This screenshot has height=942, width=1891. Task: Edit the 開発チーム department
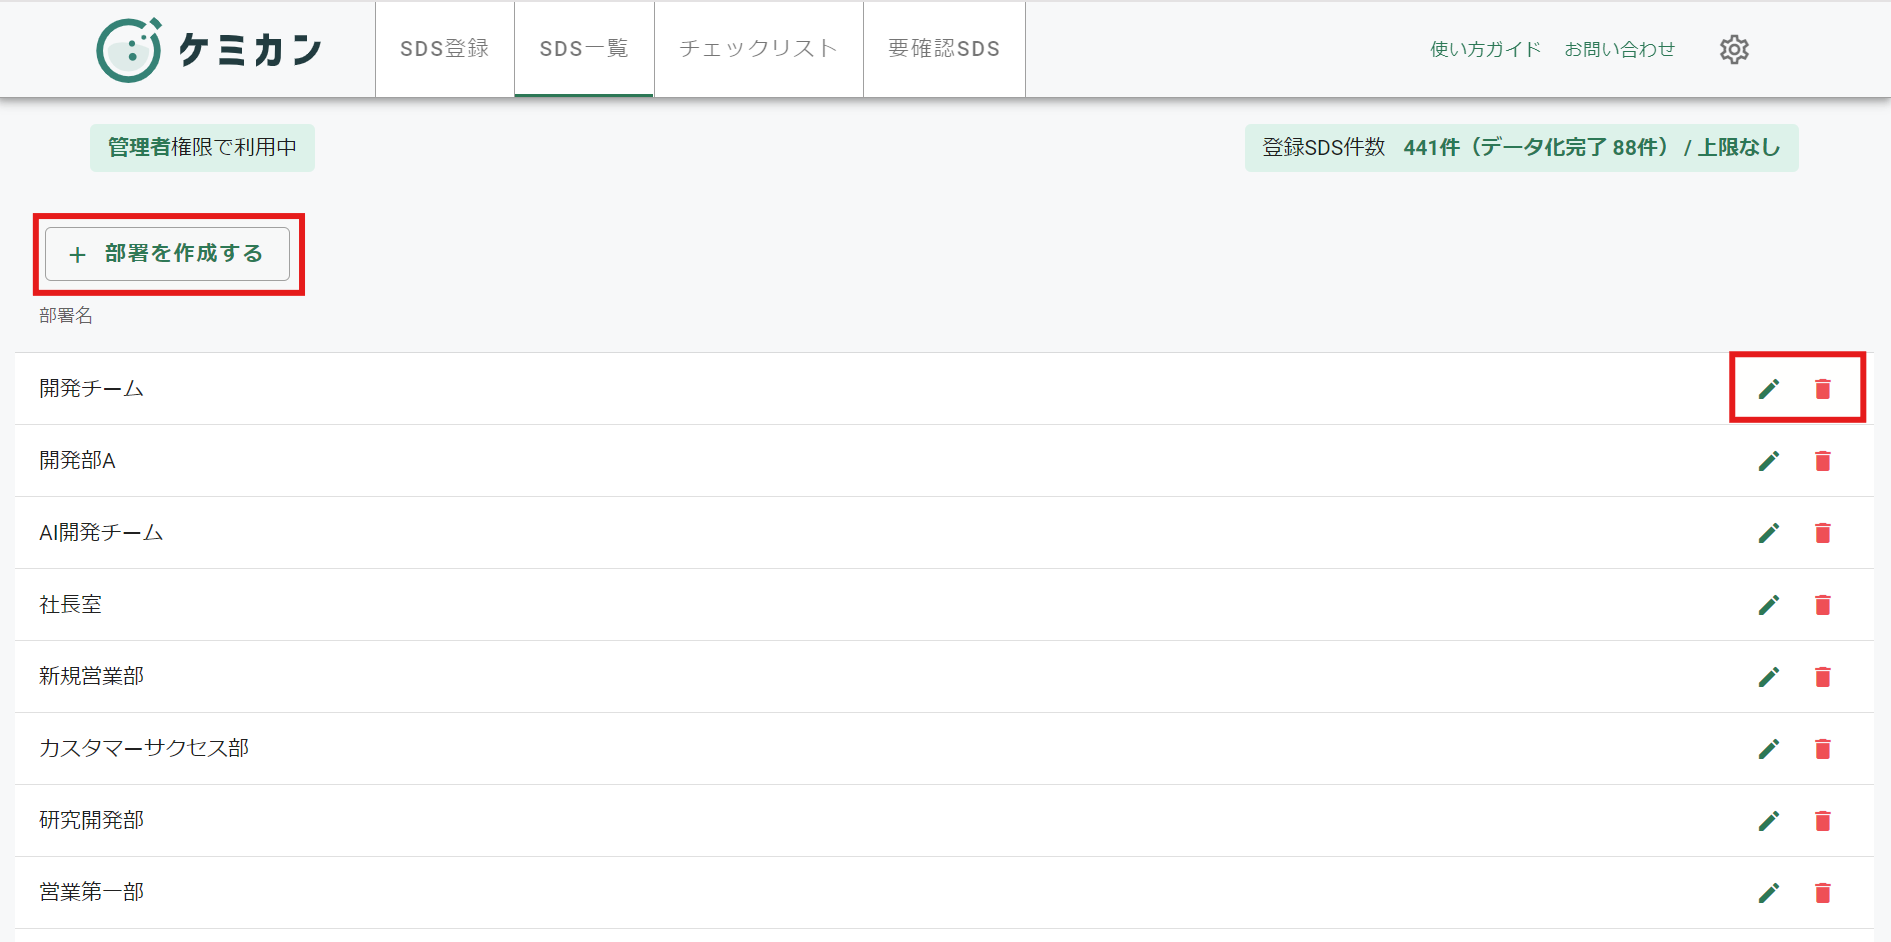coord(1769,389)
